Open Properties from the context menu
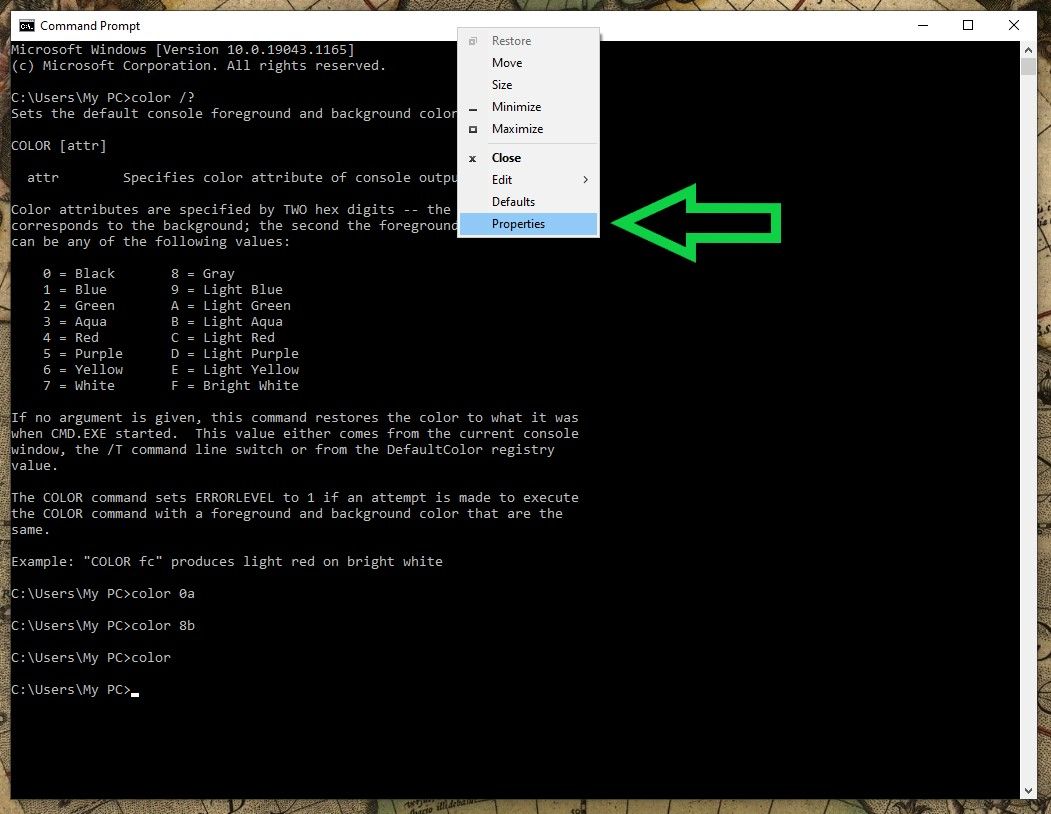 click(518, 224)
